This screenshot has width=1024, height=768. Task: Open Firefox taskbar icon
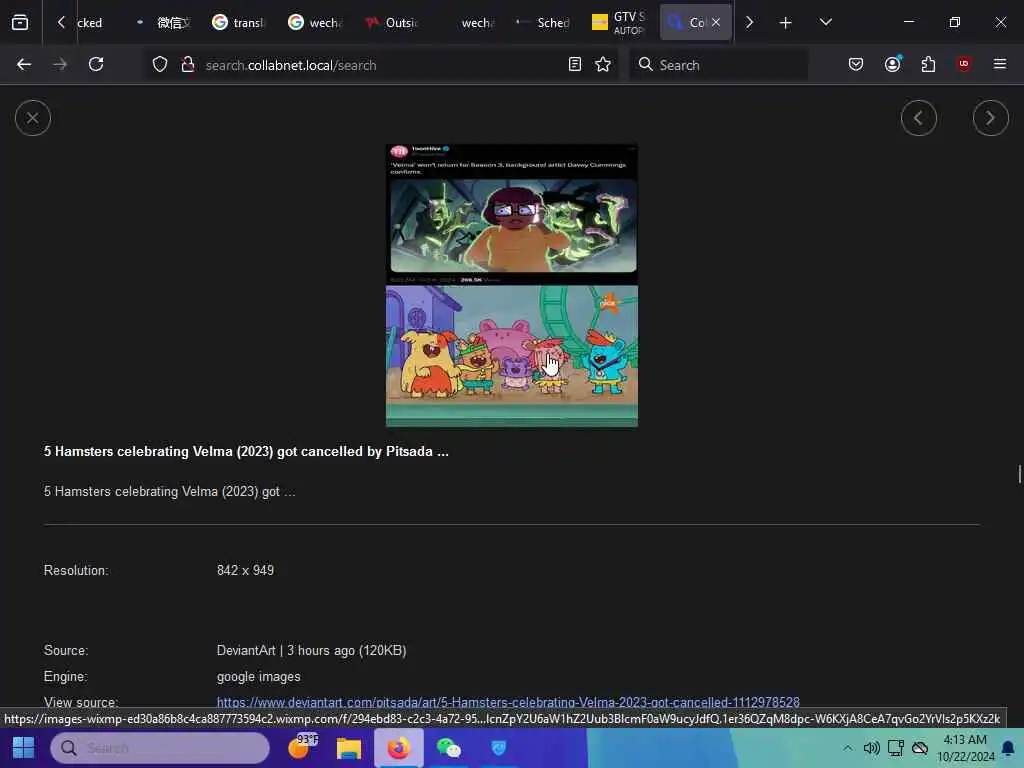pos(398,748)
